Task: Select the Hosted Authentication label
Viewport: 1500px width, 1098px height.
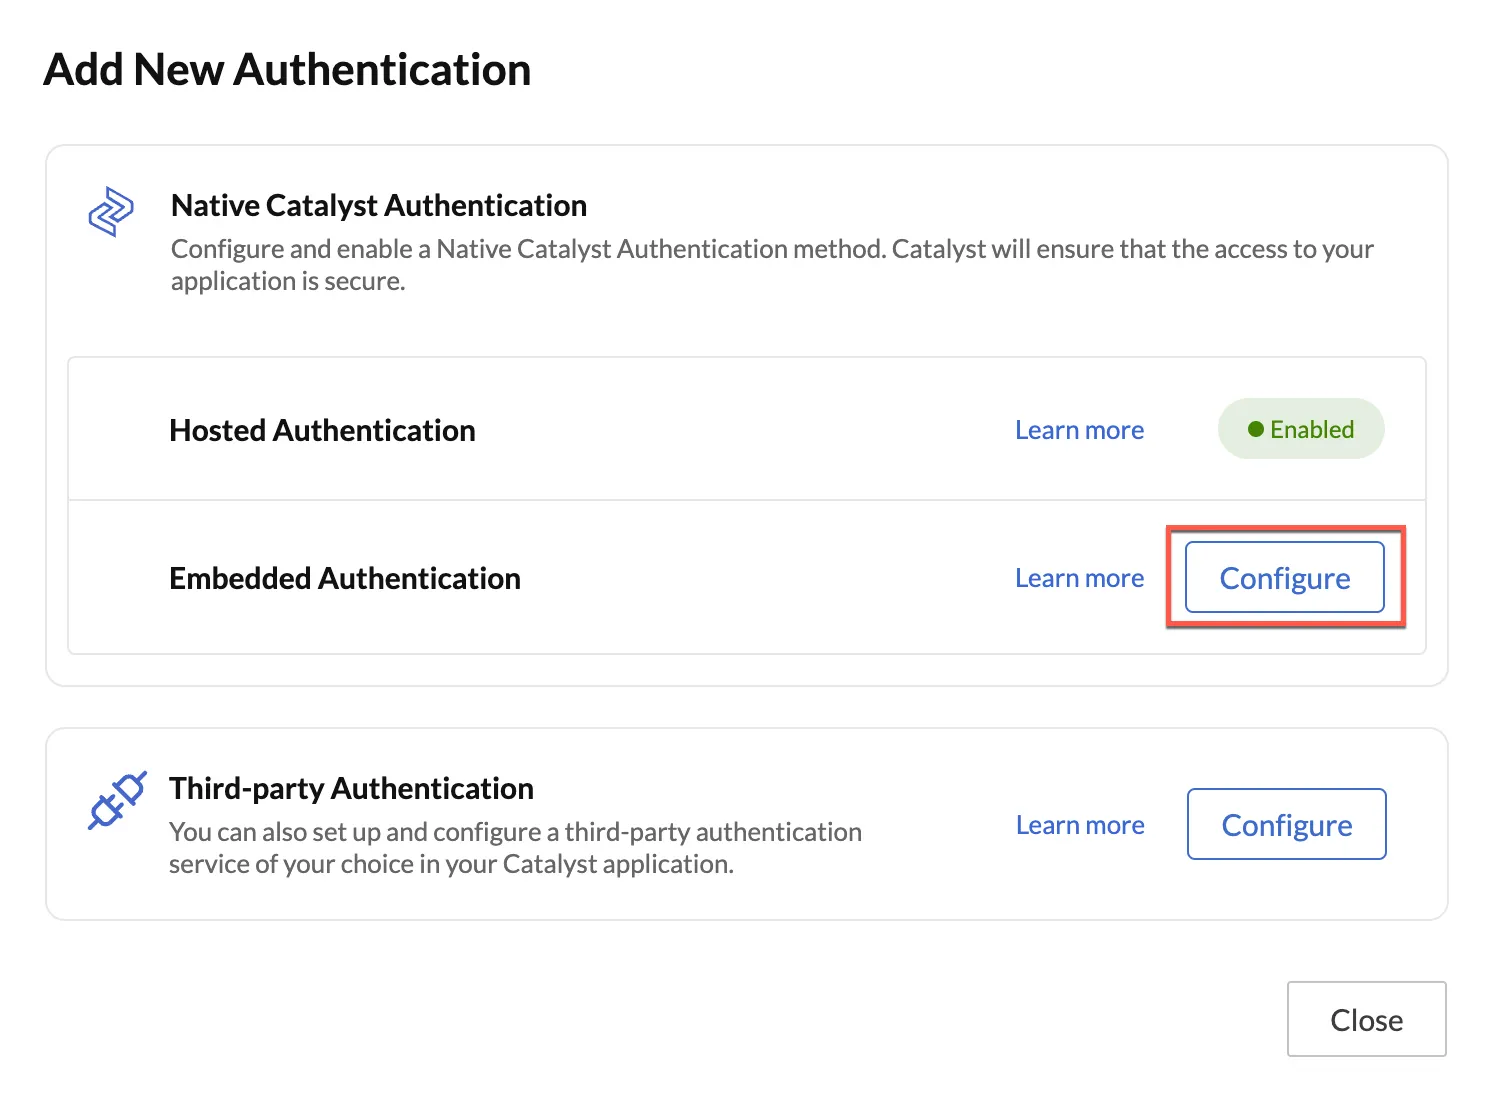Action: (x=322, y=430)
